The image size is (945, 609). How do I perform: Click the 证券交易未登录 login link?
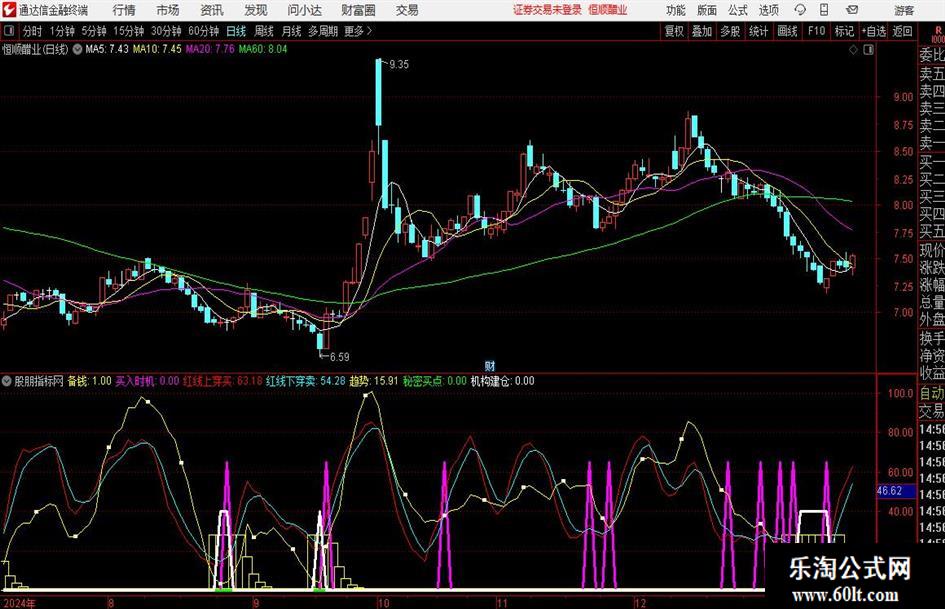pyautogui.click(x=547, y=10)
